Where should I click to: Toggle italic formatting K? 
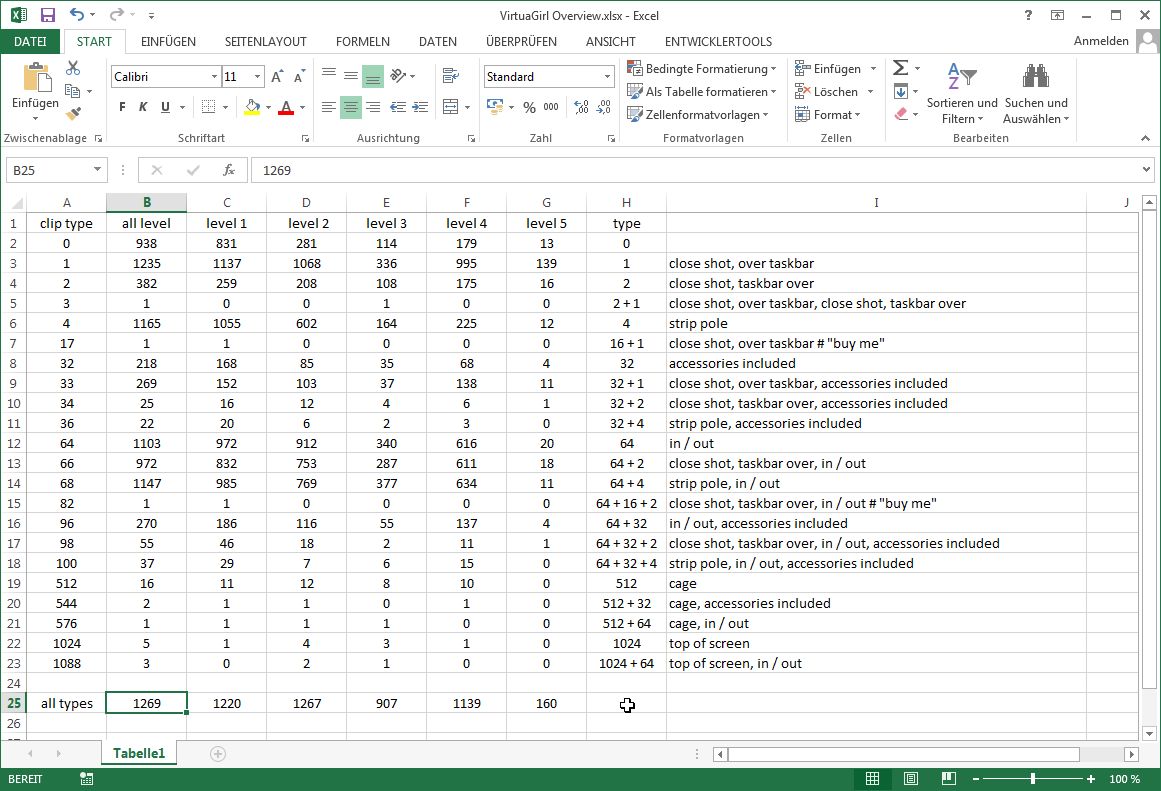(x=143, y=107)
